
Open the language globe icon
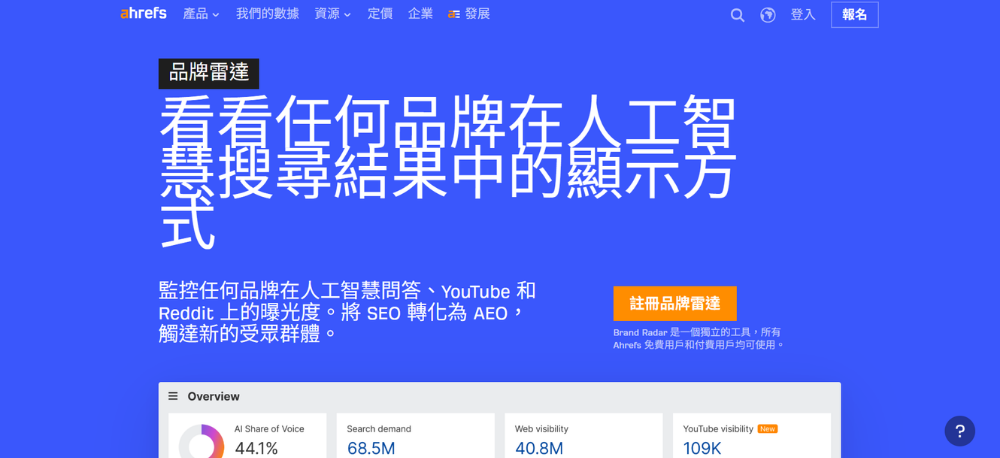768,15
